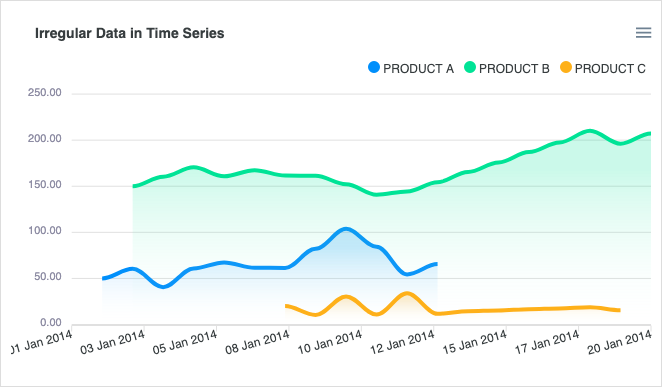Screen dimensions: 662x387
Task: Click the orange PRODUCT C legend marker
Action: [566, 67]
